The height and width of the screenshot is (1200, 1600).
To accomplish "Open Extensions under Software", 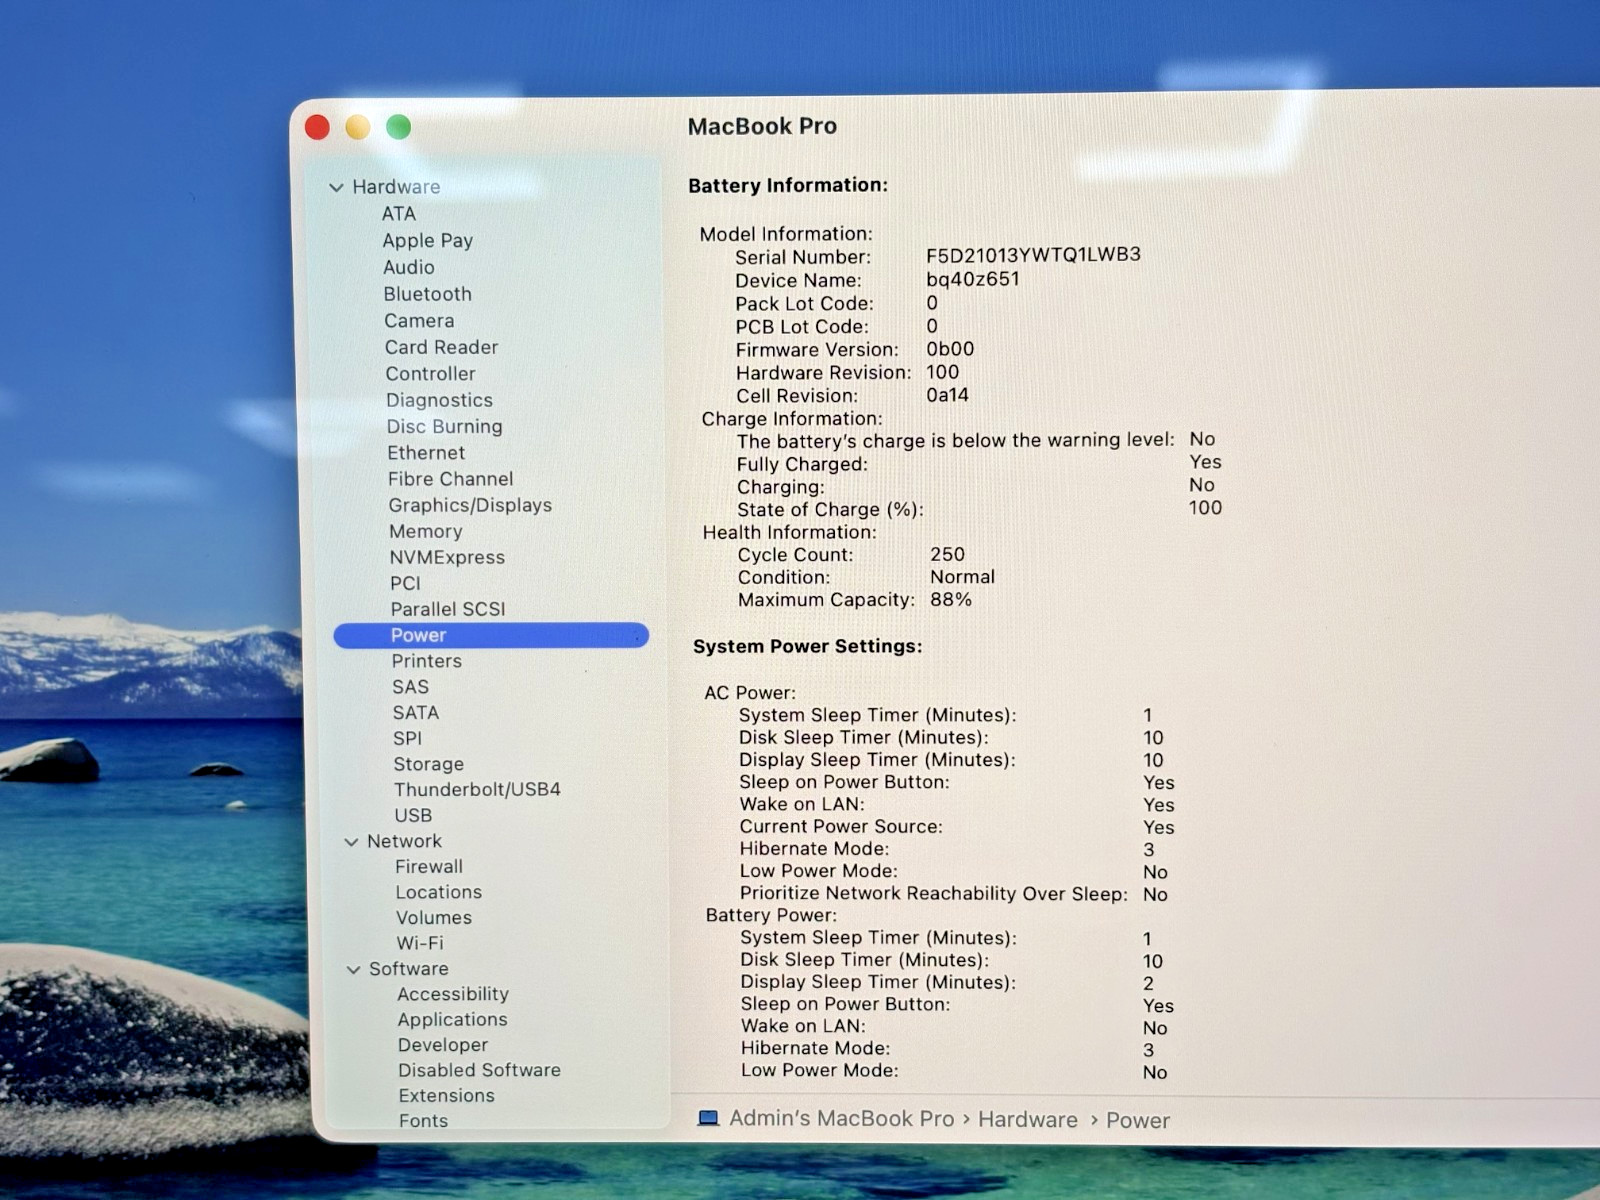I will click(447, 1095).
